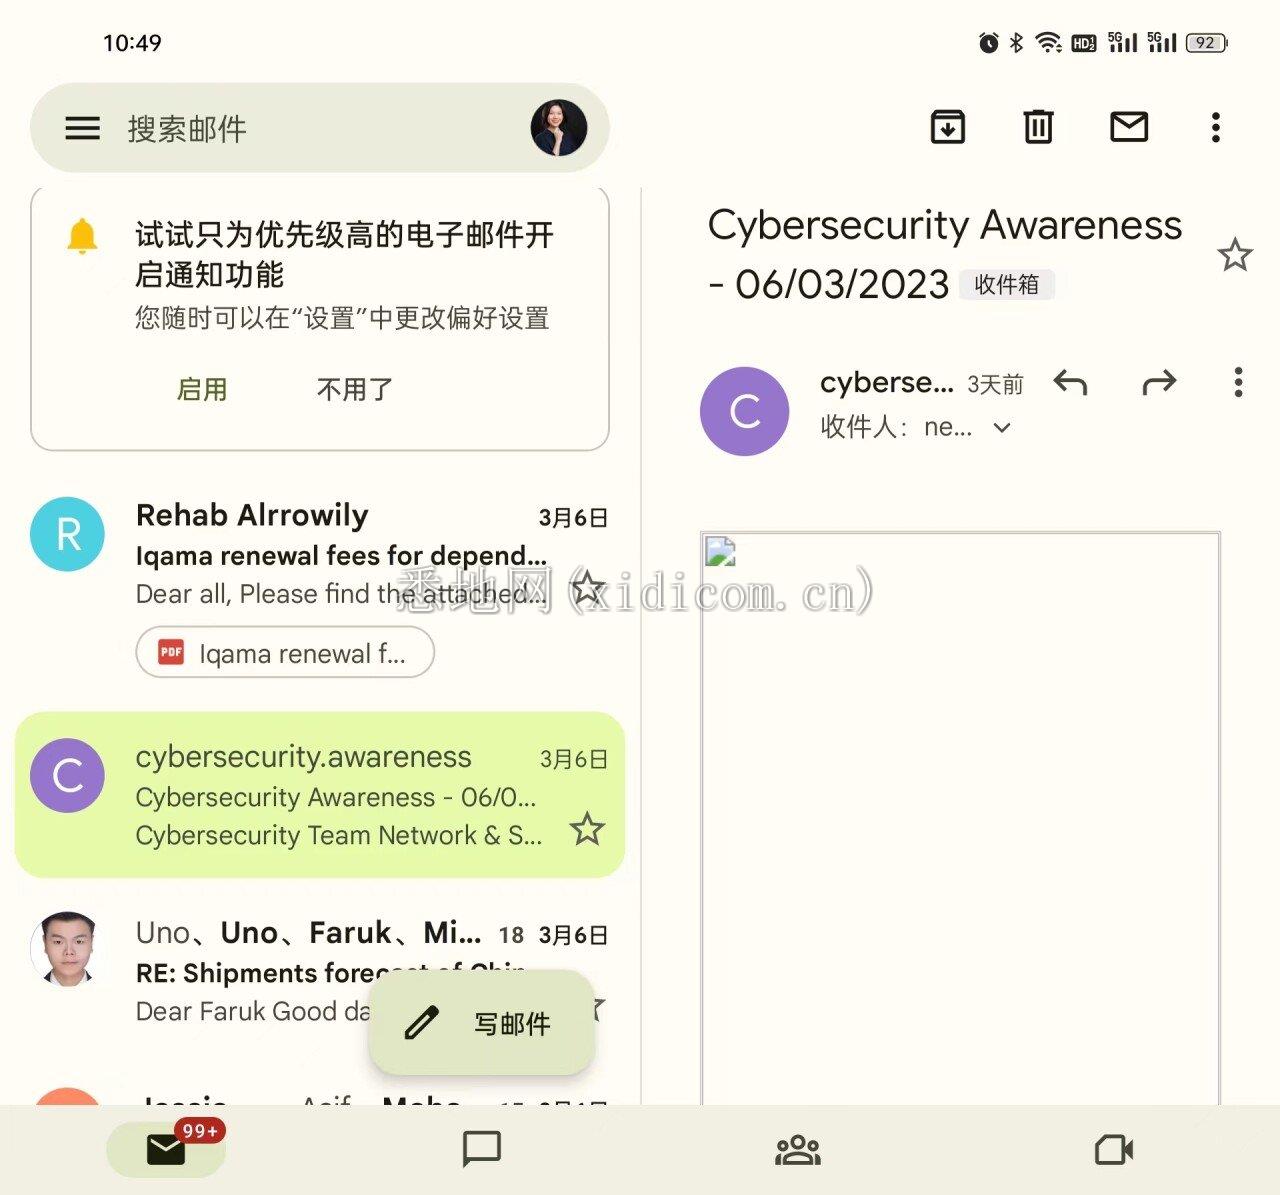Switch to the Chat tab
Screen dimensions: 1280x1195
481,1149
